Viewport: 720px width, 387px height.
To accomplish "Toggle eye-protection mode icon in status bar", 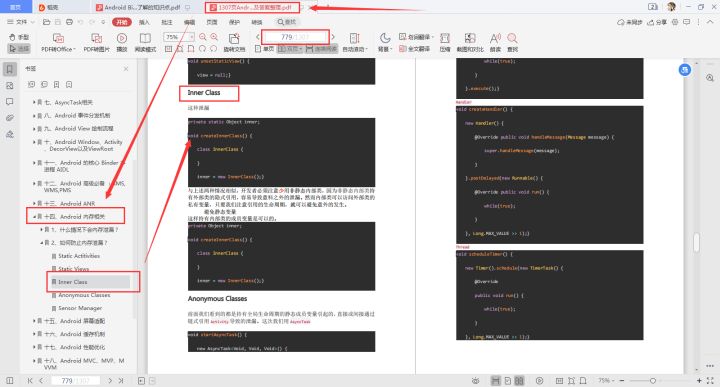I will coord(476,381).
